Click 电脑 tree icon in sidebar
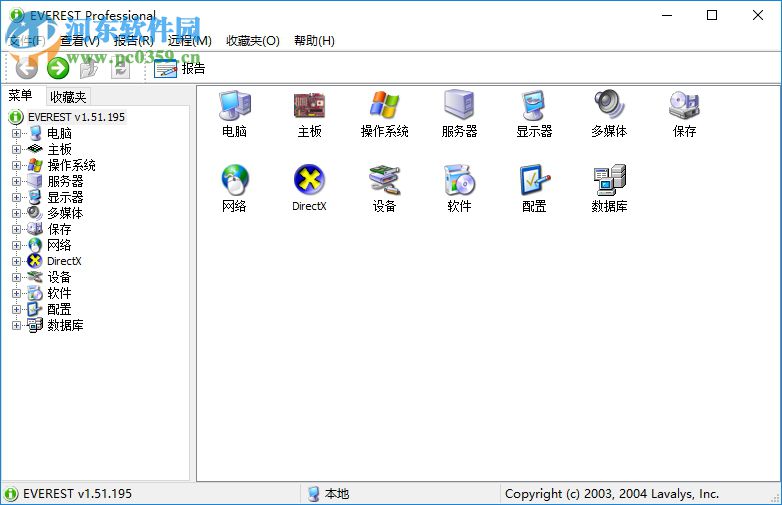This screenshot has height=505, width=782. coord(35,133)
